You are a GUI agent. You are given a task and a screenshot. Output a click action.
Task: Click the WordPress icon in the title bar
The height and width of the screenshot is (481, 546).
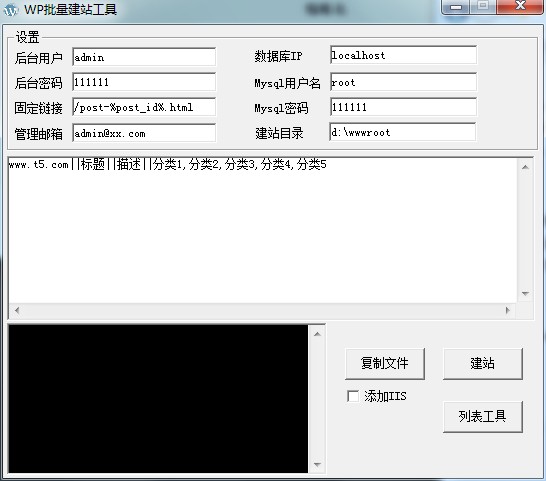coord(10,9)
